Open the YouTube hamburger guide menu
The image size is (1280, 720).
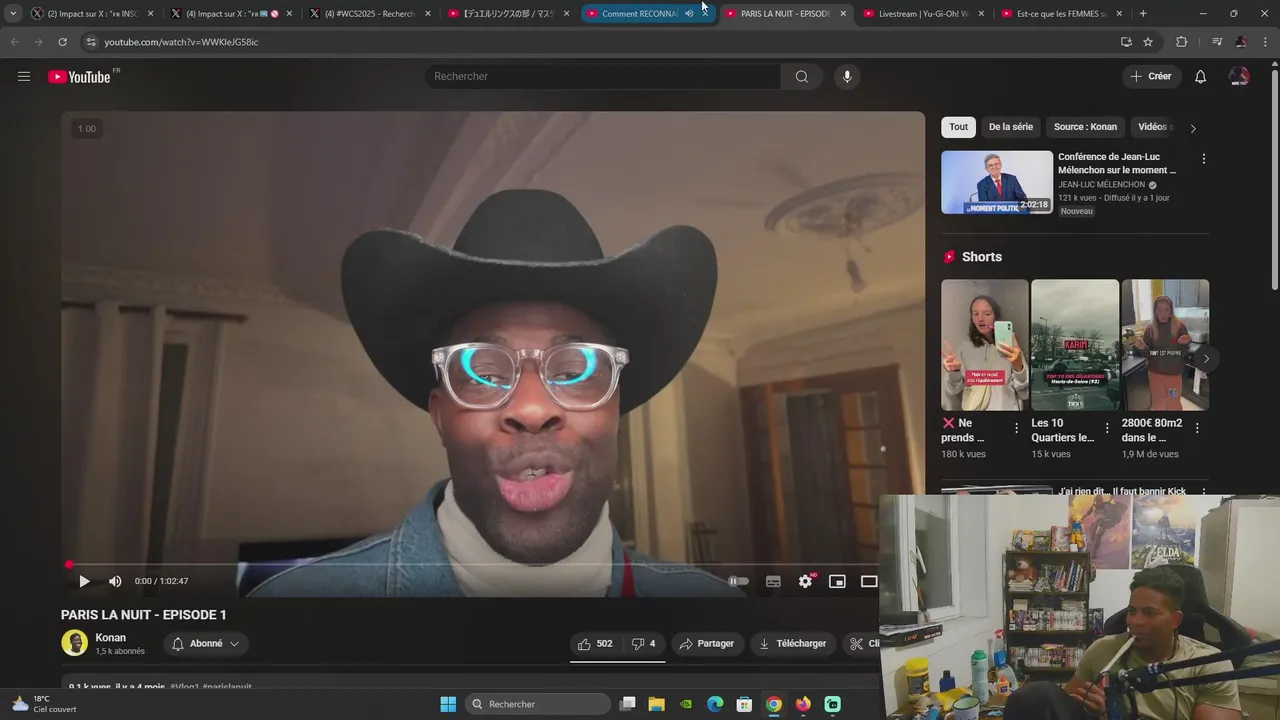[24, 76]
